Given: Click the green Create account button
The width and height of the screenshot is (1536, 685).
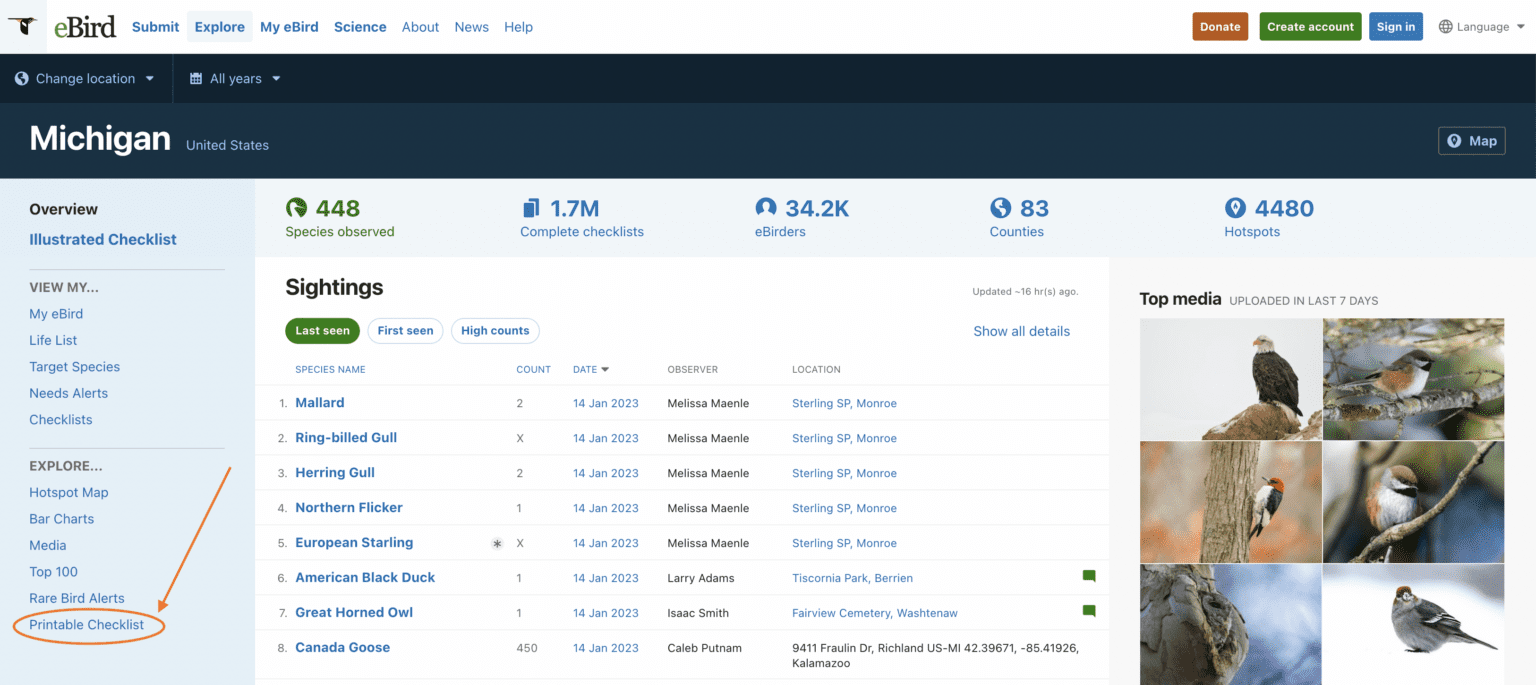Looking at the screenshot, I should [x=1310, y=27].
